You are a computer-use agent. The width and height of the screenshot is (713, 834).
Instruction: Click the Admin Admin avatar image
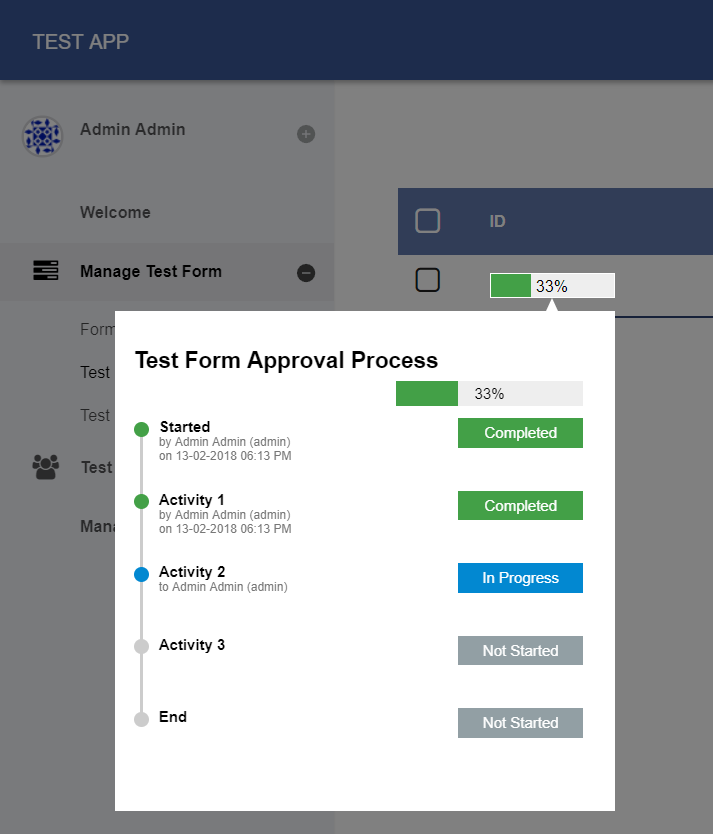tap(42, 135)
